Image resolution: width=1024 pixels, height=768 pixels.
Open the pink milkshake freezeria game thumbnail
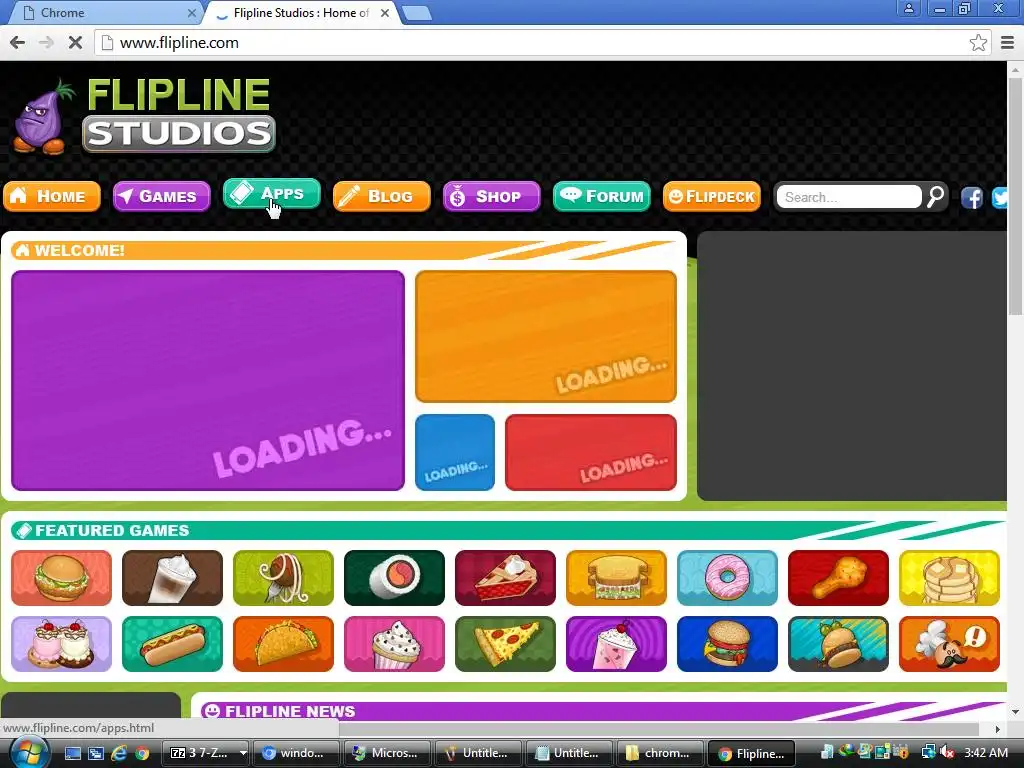[616, 644]
